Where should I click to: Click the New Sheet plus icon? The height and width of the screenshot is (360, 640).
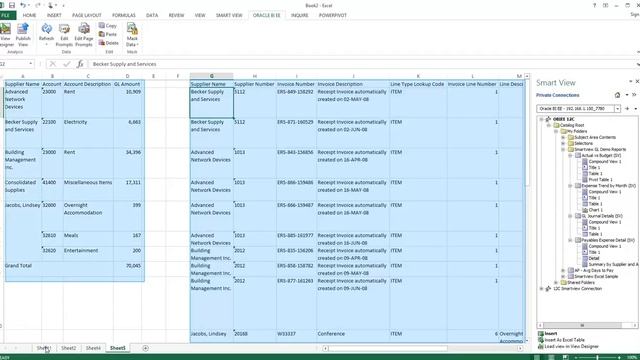point(145,348)
